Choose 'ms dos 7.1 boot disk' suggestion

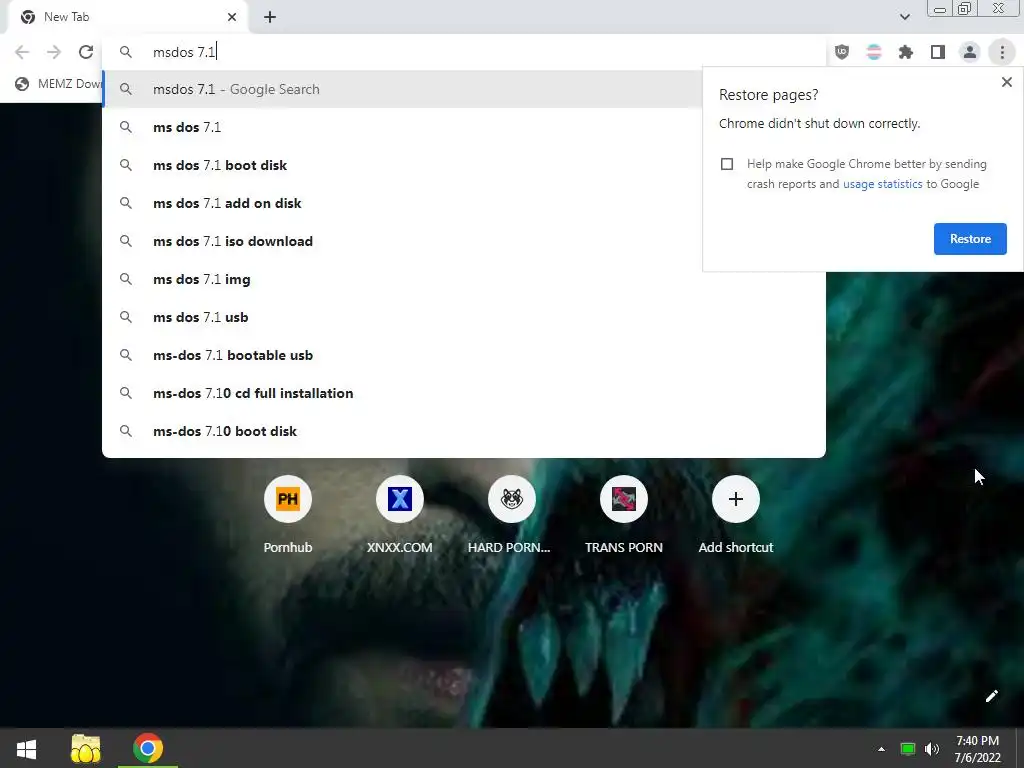coord(402,165)
